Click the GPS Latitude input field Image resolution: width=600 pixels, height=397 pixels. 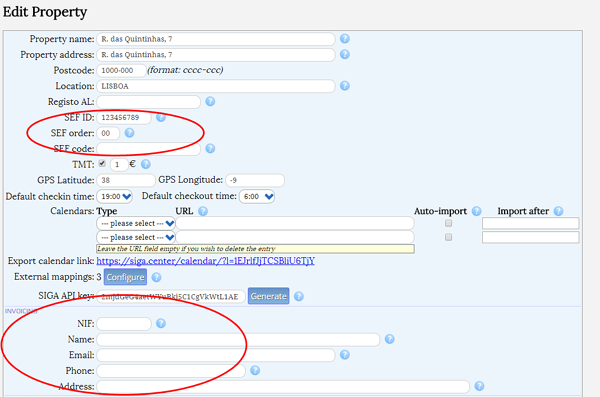coord(126,180)
